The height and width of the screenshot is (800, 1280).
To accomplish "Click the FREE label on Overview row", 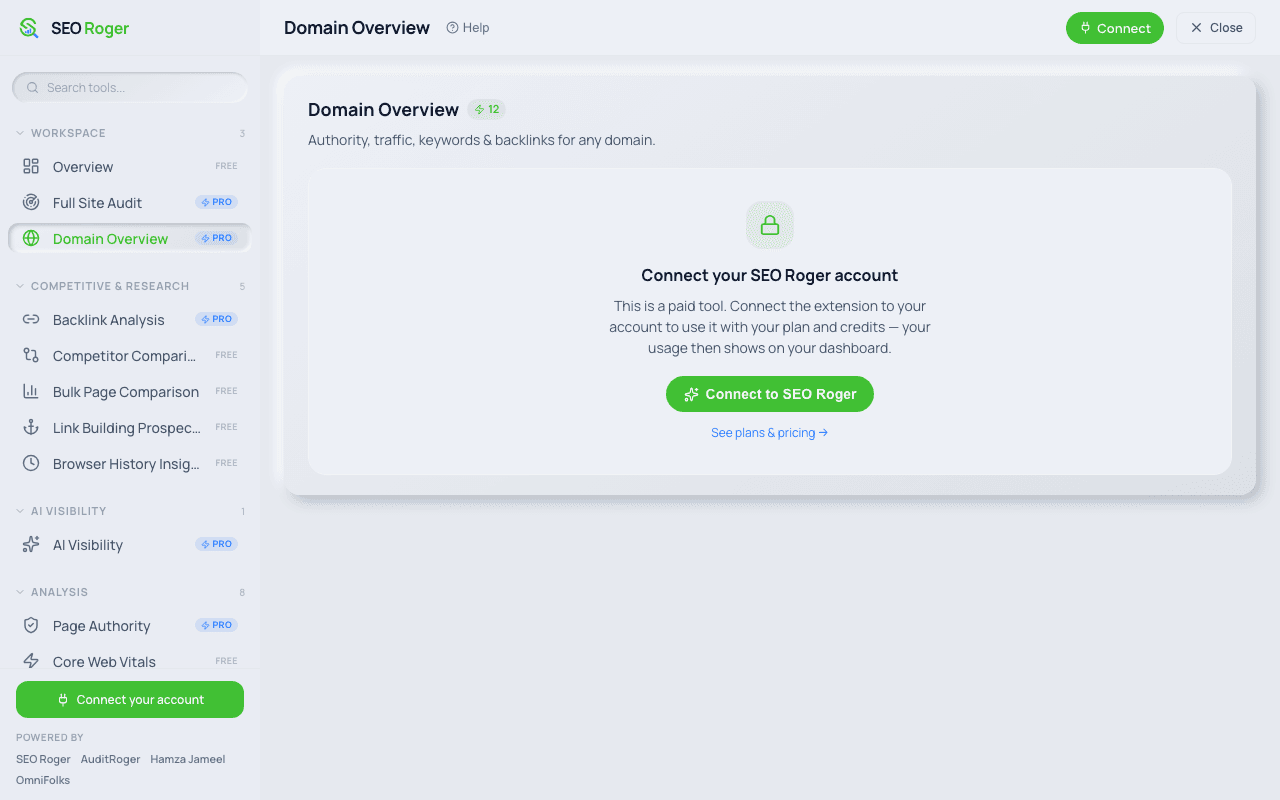I will click(226, 166).
